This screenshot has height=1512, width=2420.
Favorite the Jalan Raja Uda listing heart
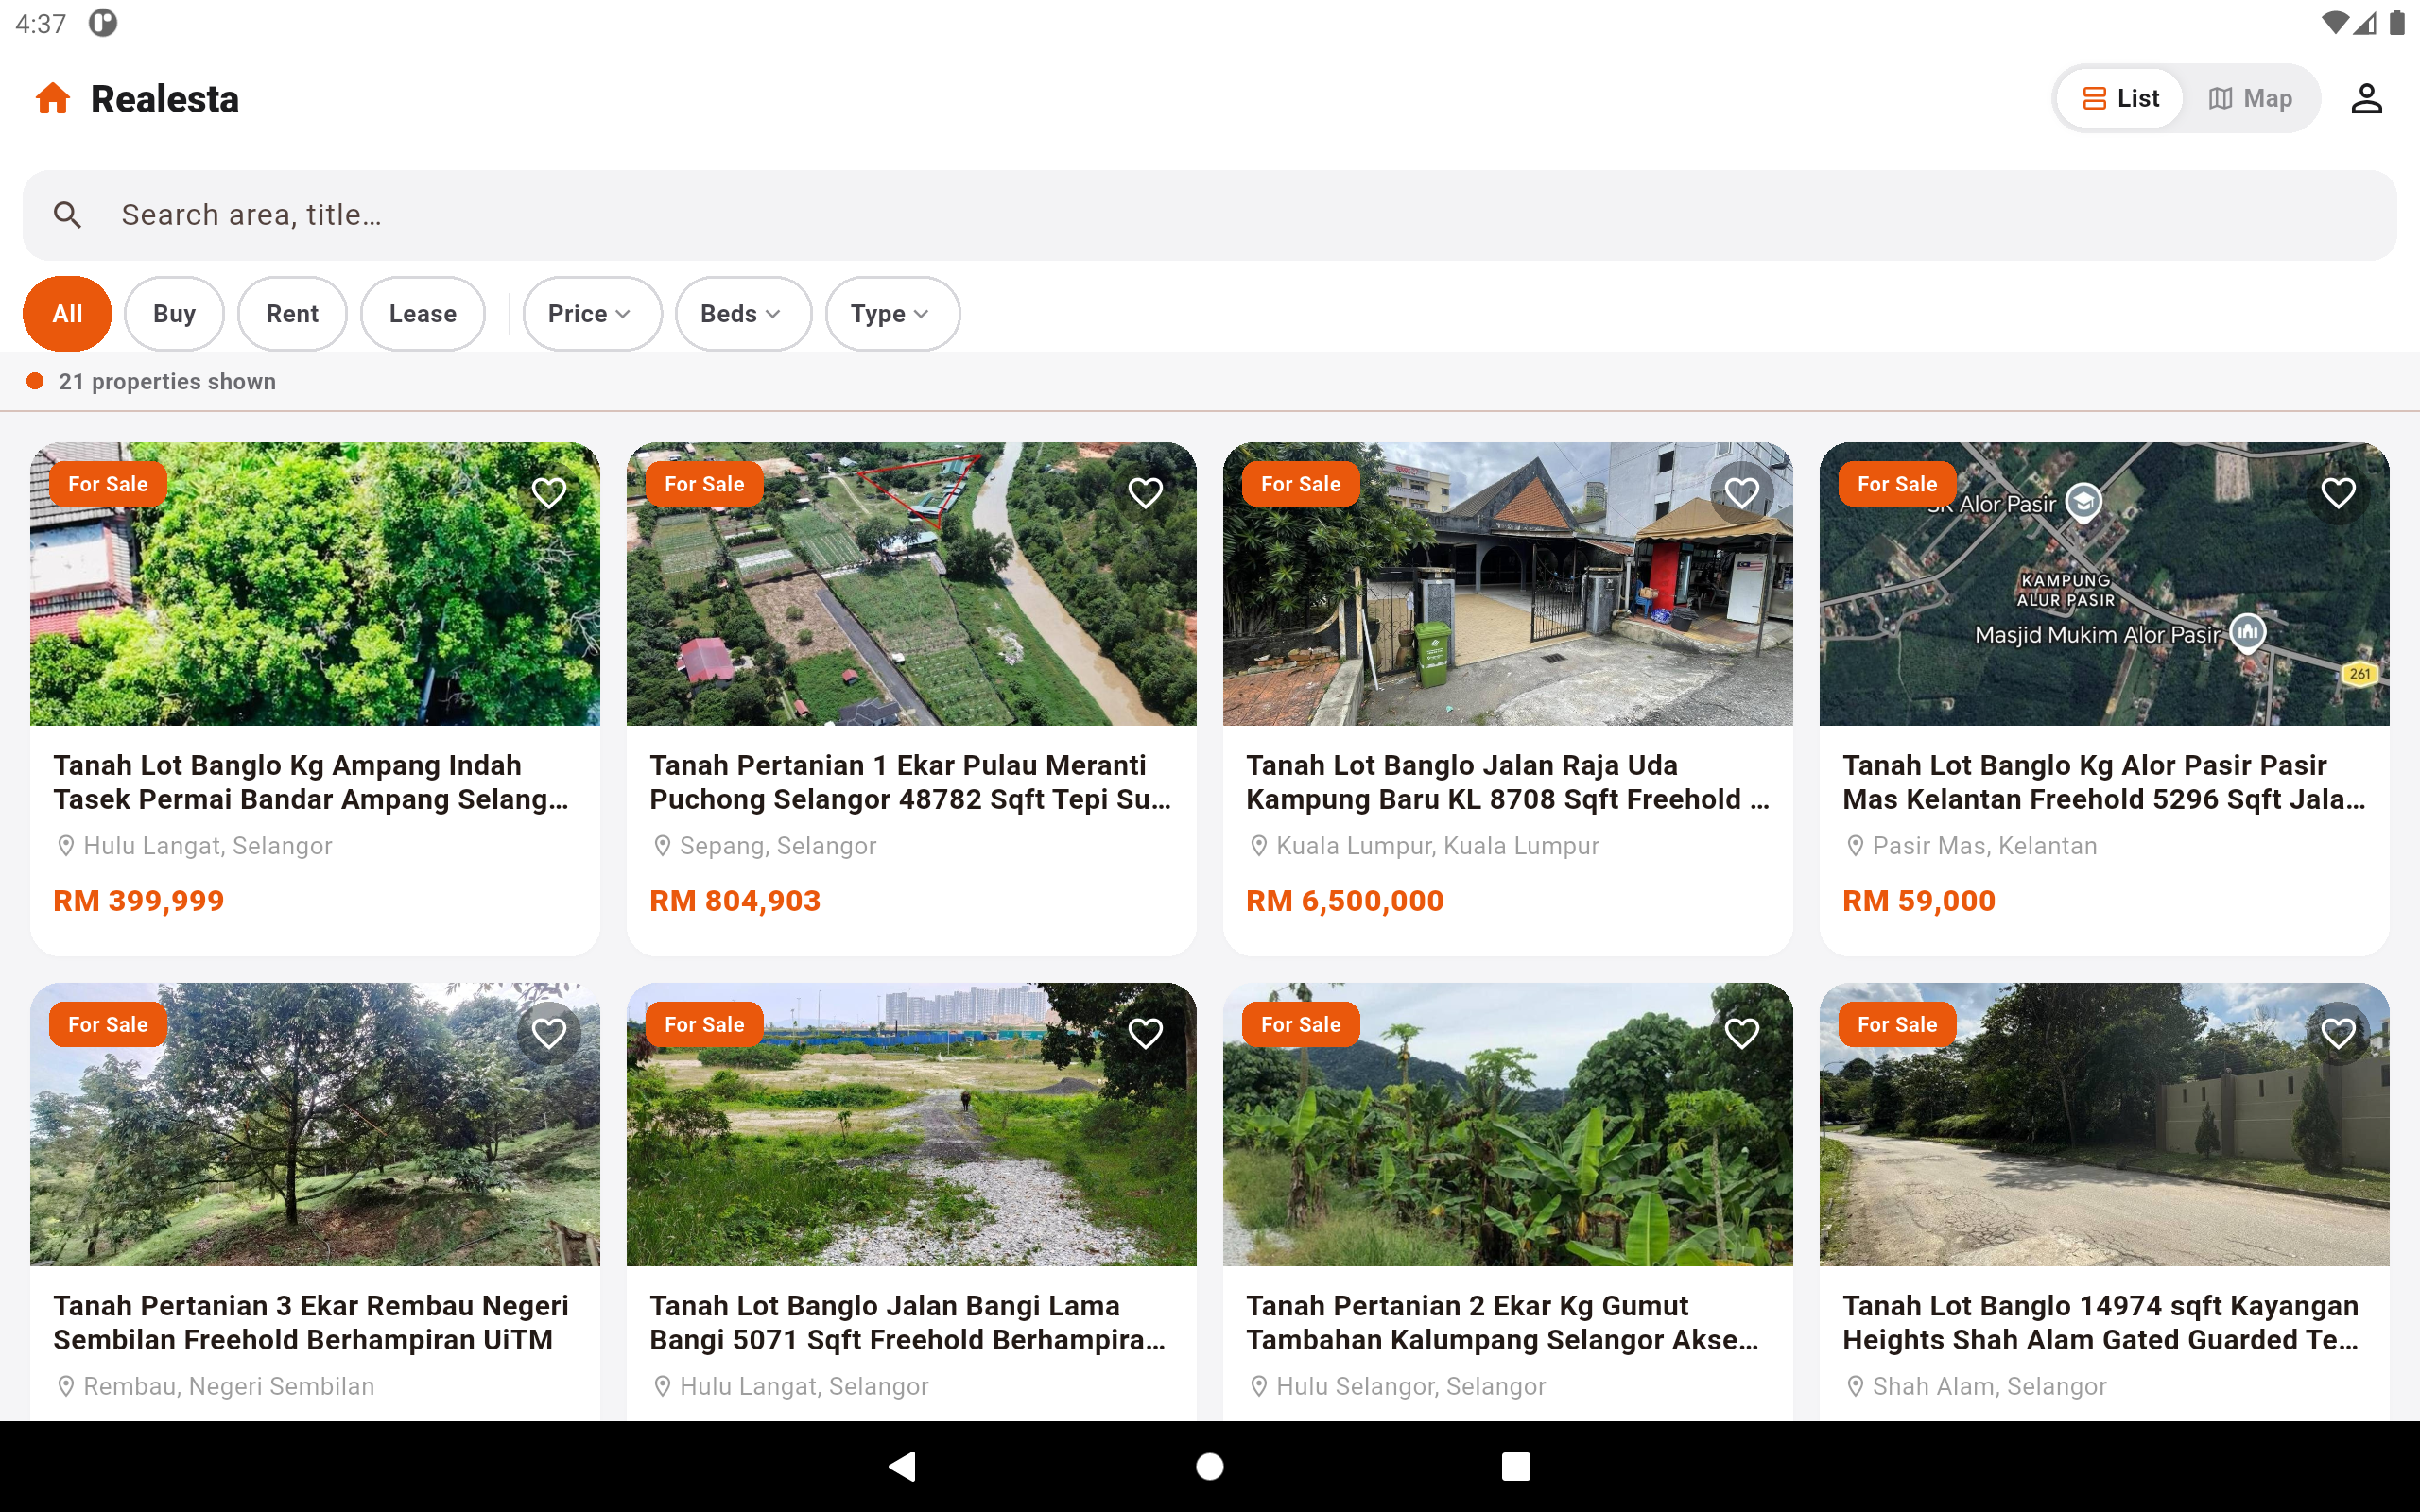coord(1741,492)
